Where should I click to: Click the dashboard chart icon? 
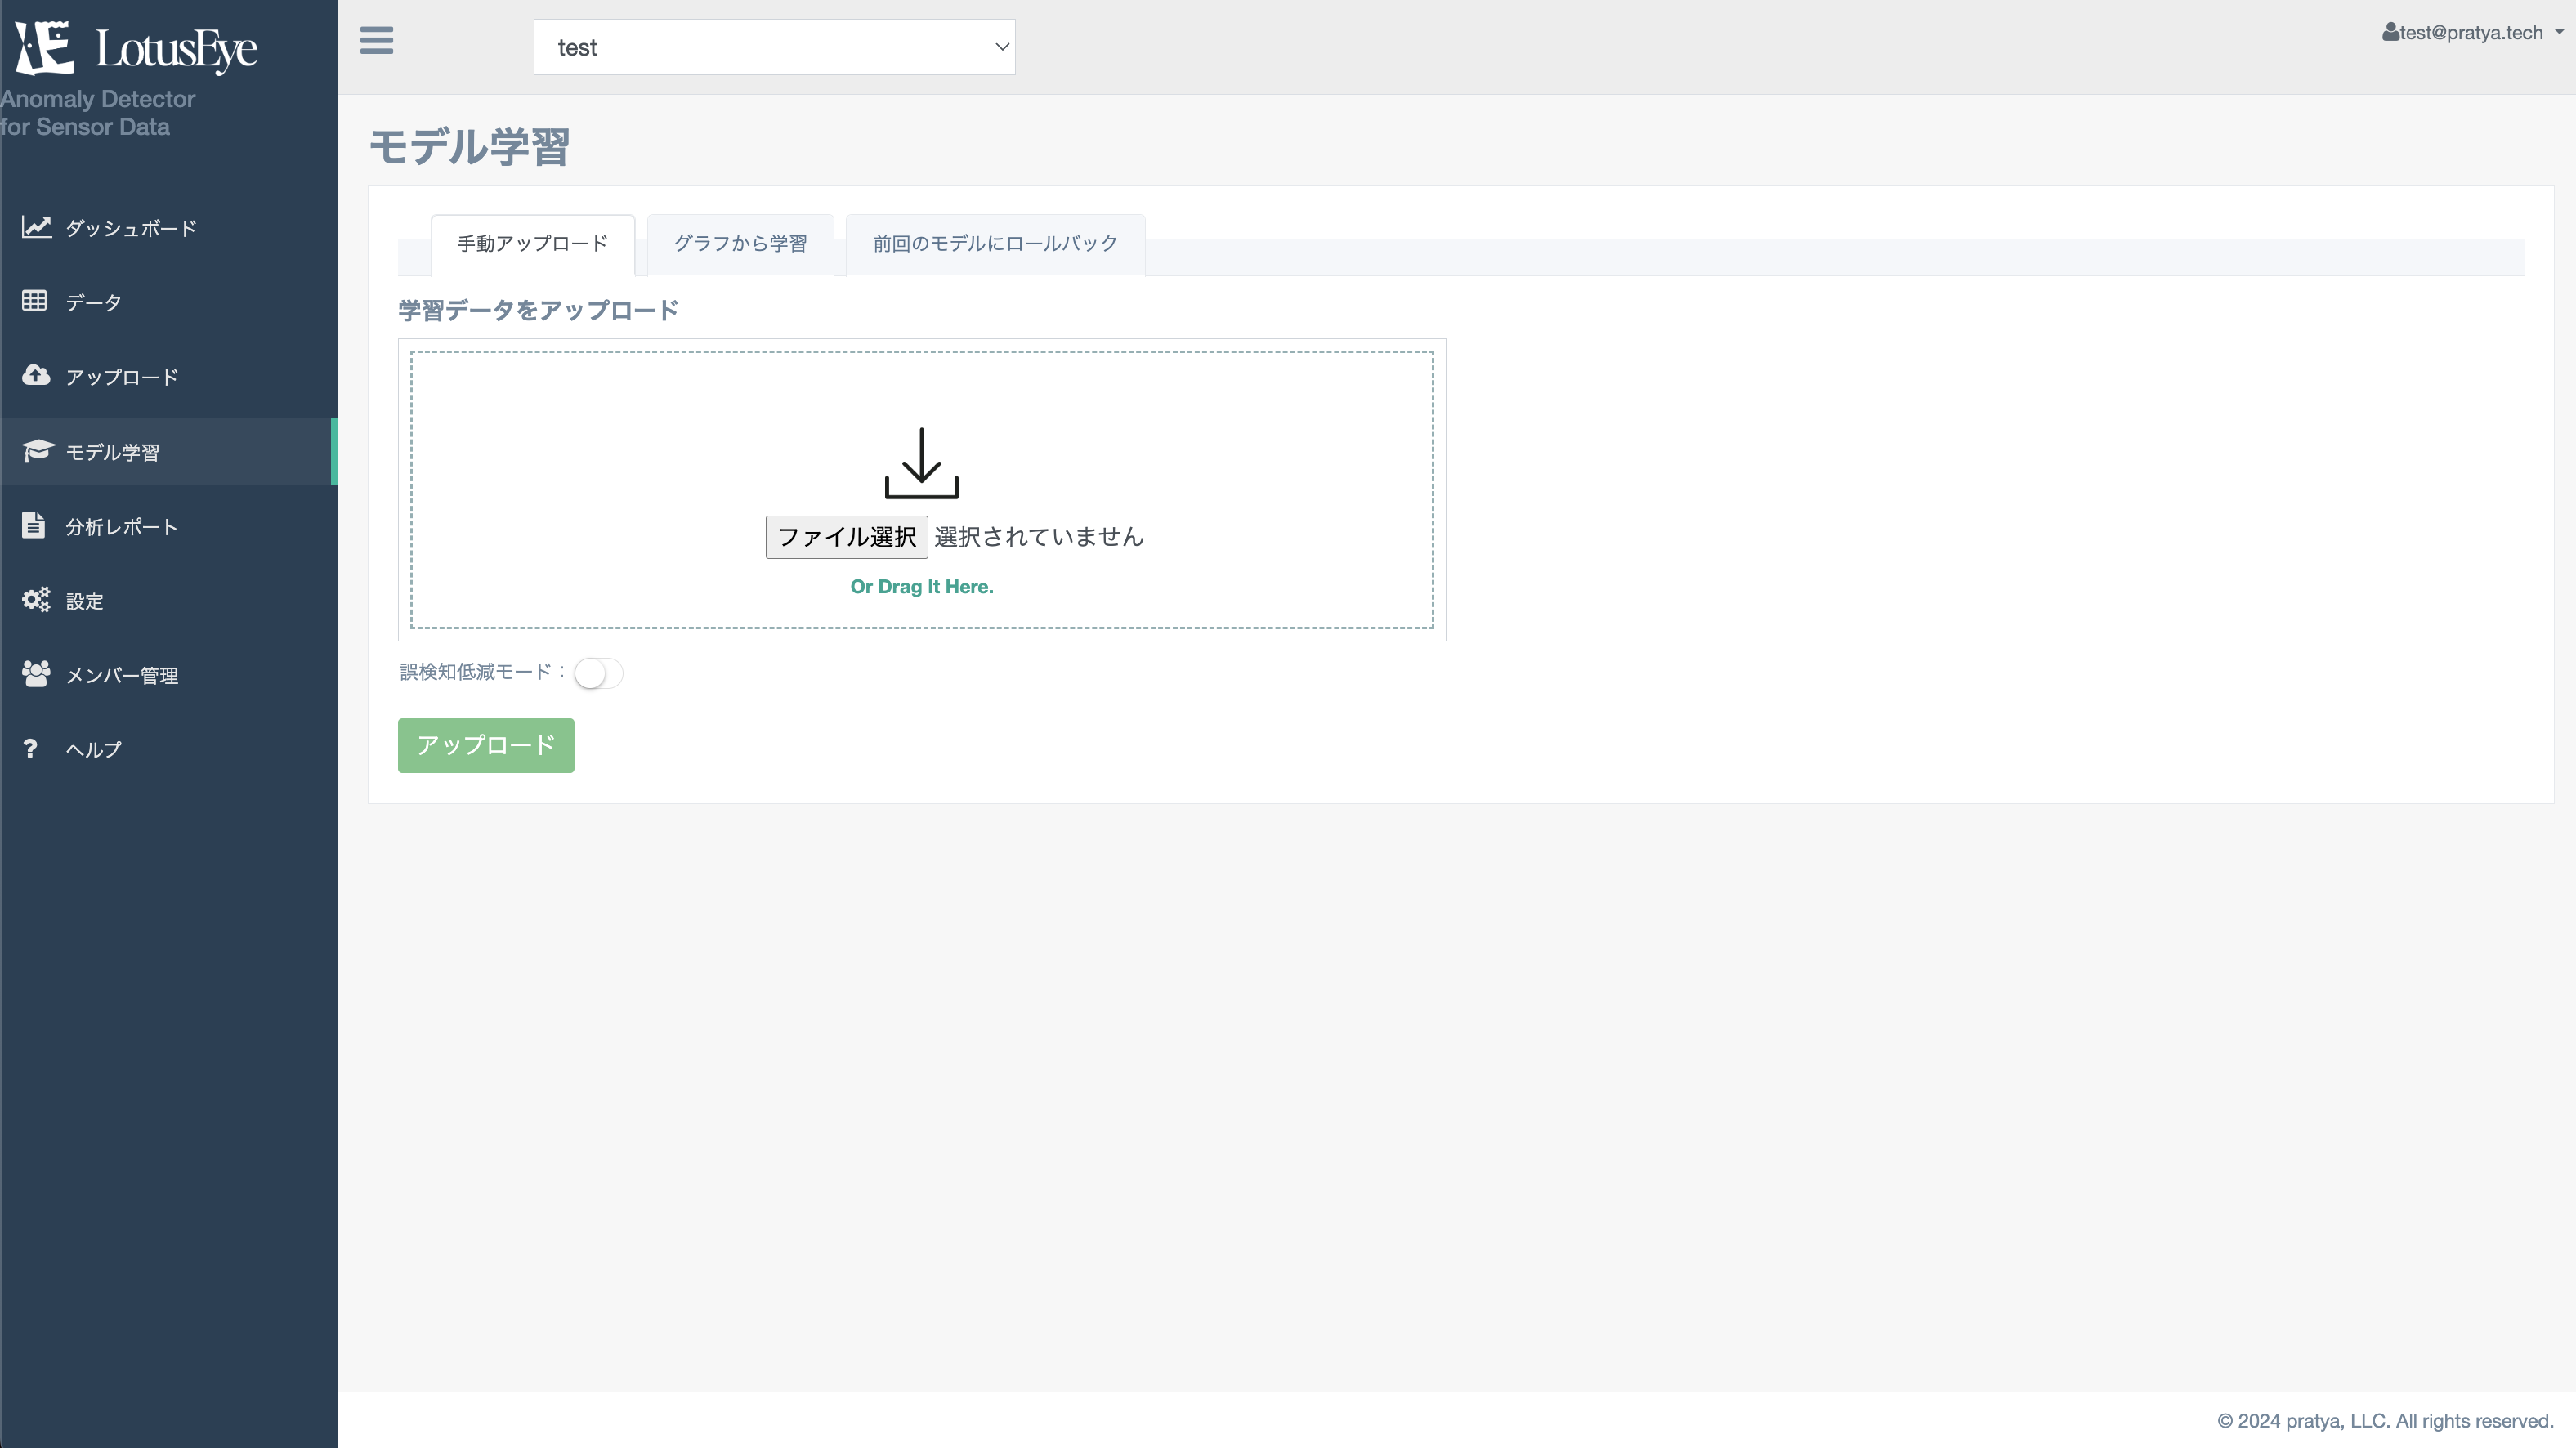coord(36,227)
